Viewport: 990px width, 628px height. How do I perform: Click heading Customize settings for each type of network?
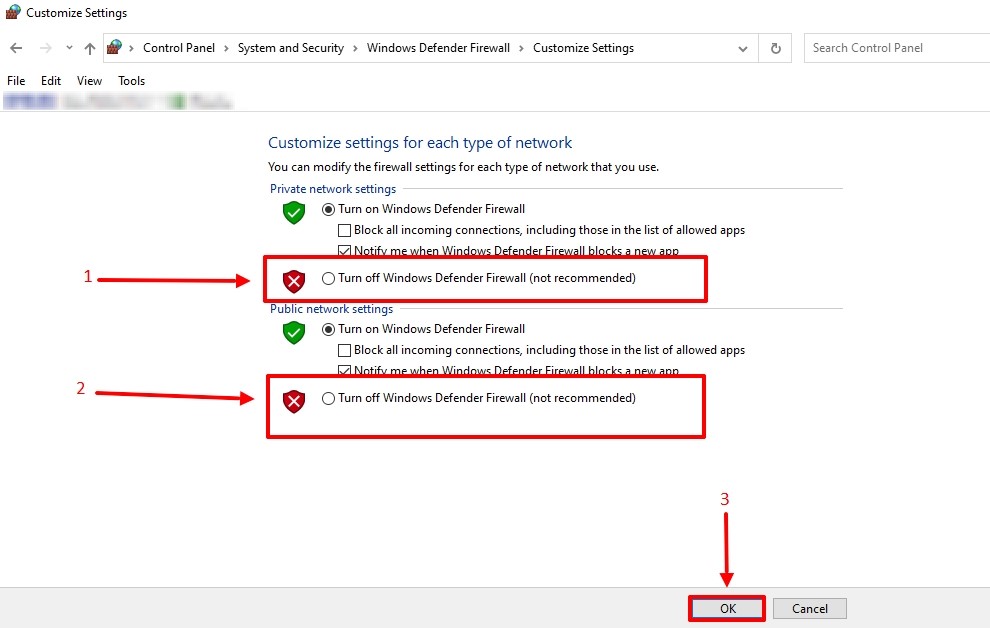pyautogui.click(x=420, y=143)
